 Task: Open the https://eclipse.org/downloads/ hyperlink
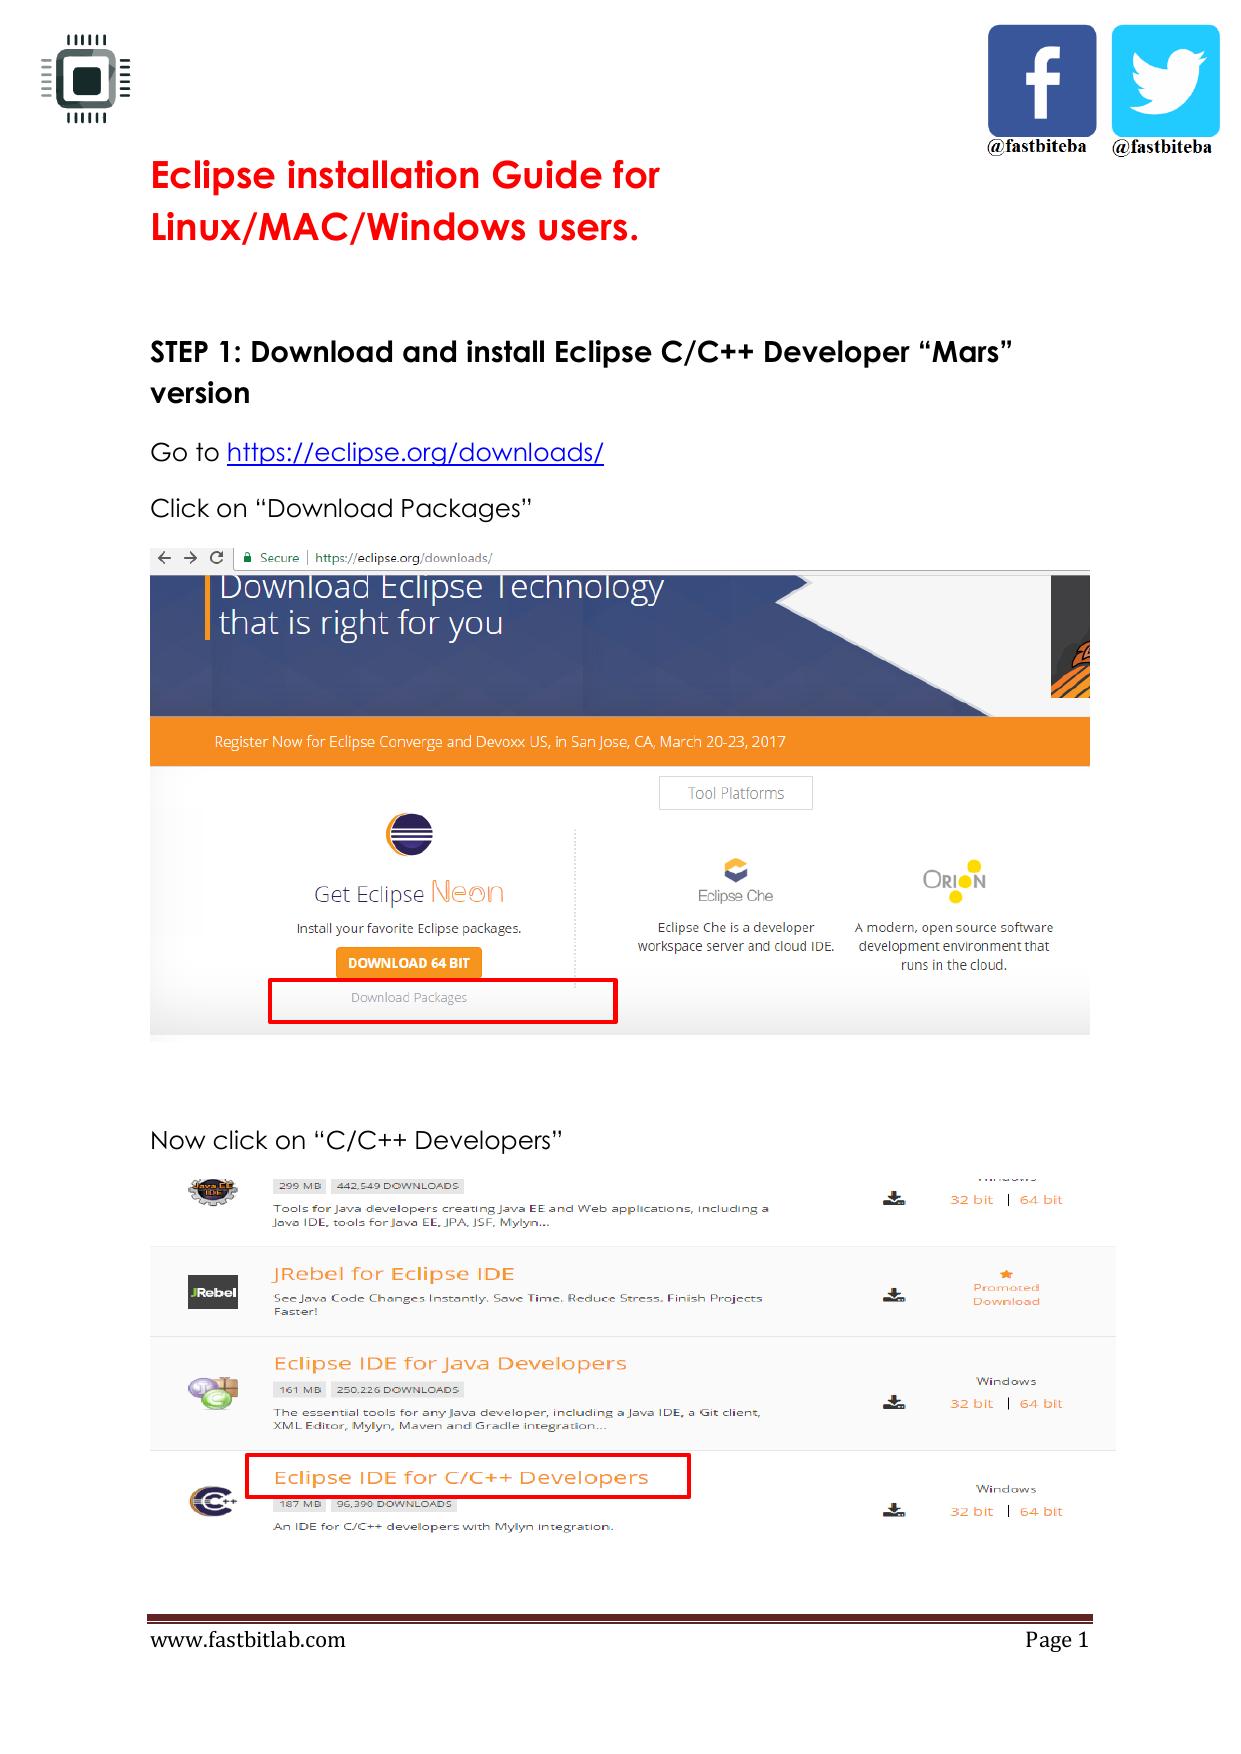pos(415,453)
